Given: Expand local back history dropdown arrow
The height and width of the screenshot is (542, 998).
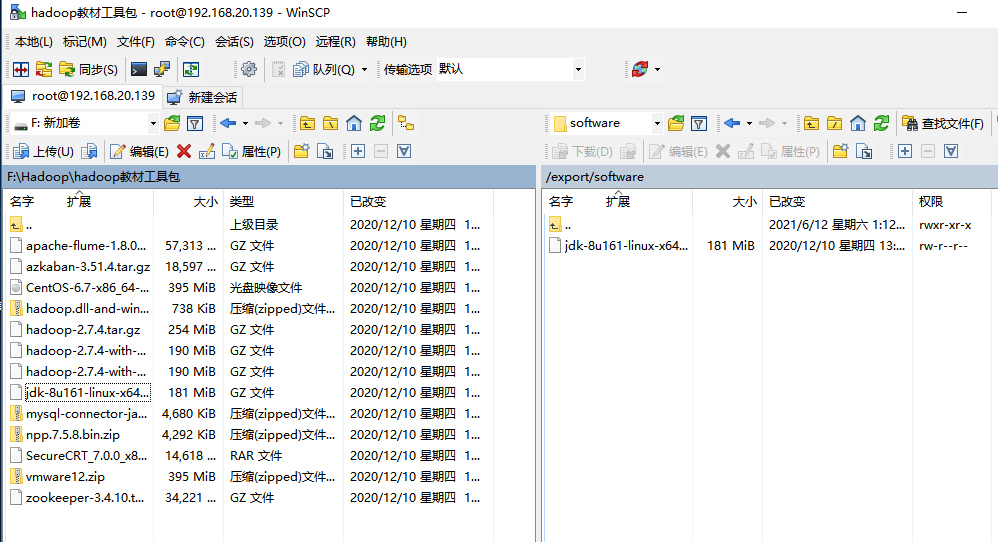Looking at the screenshot, I should coord(245,123).
